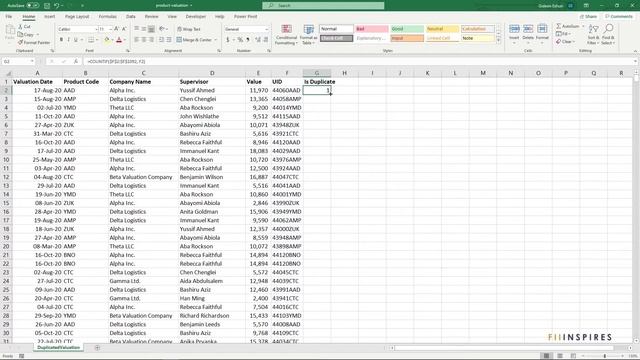This screenshot has width=640, height=360.
Task: Click Decrease Decimal icon
Action: (266, 40)
